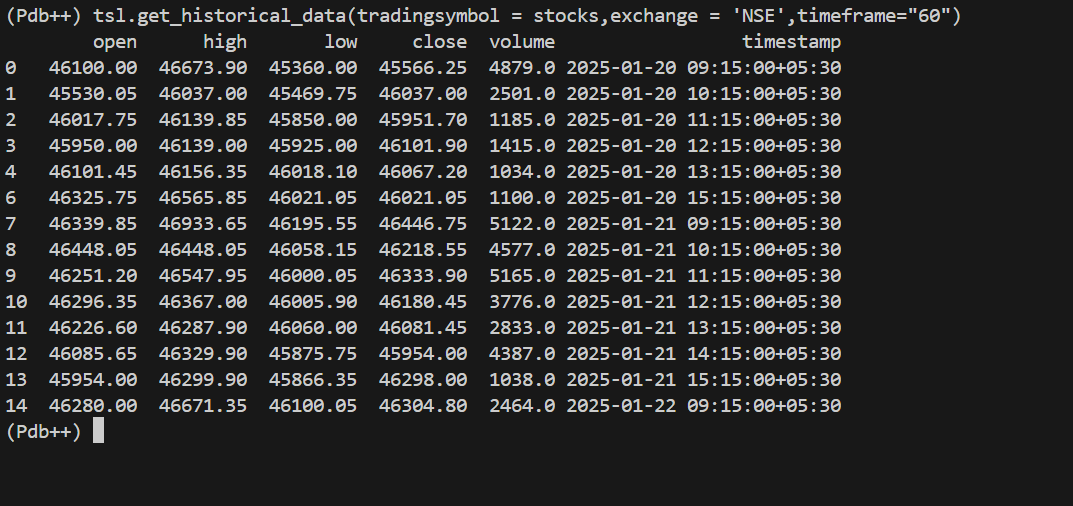
Task: Click the tradingsymbol parameter text
Action: tap(423, 16)
